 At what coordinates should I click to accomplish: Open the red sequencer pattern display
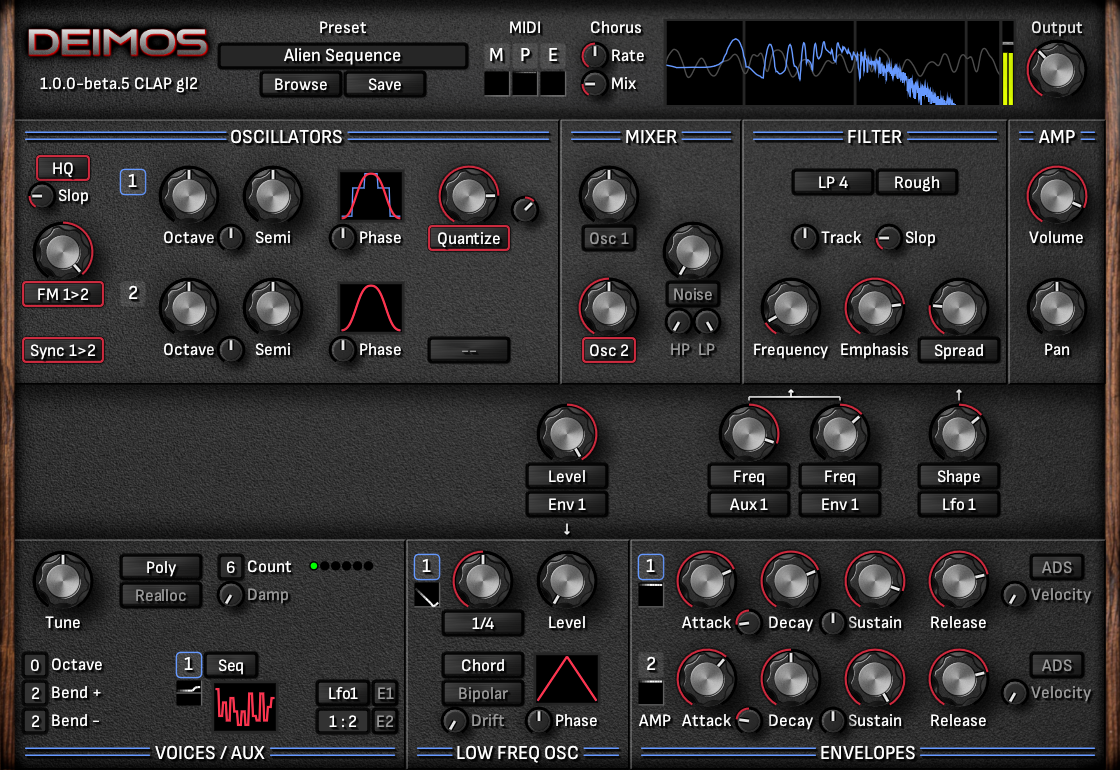[x=245, y=708]
